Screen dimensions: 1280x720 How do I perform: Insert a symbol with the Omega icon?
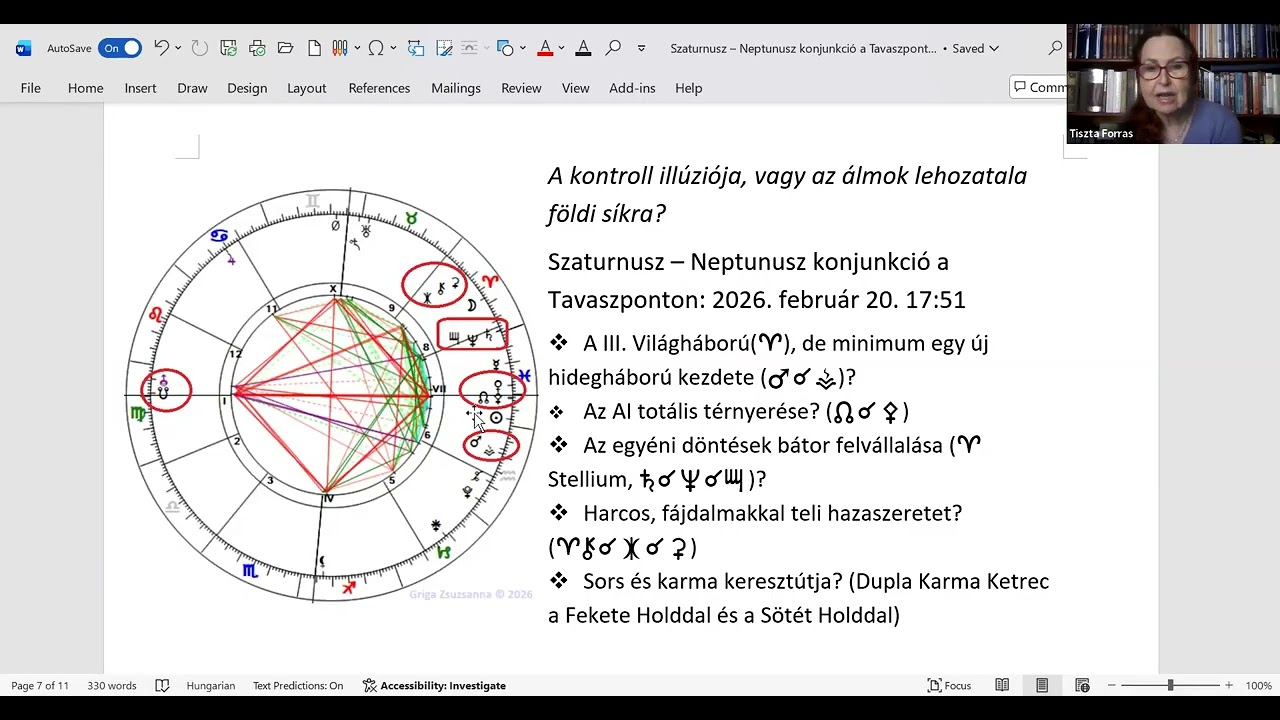point(376,48)
